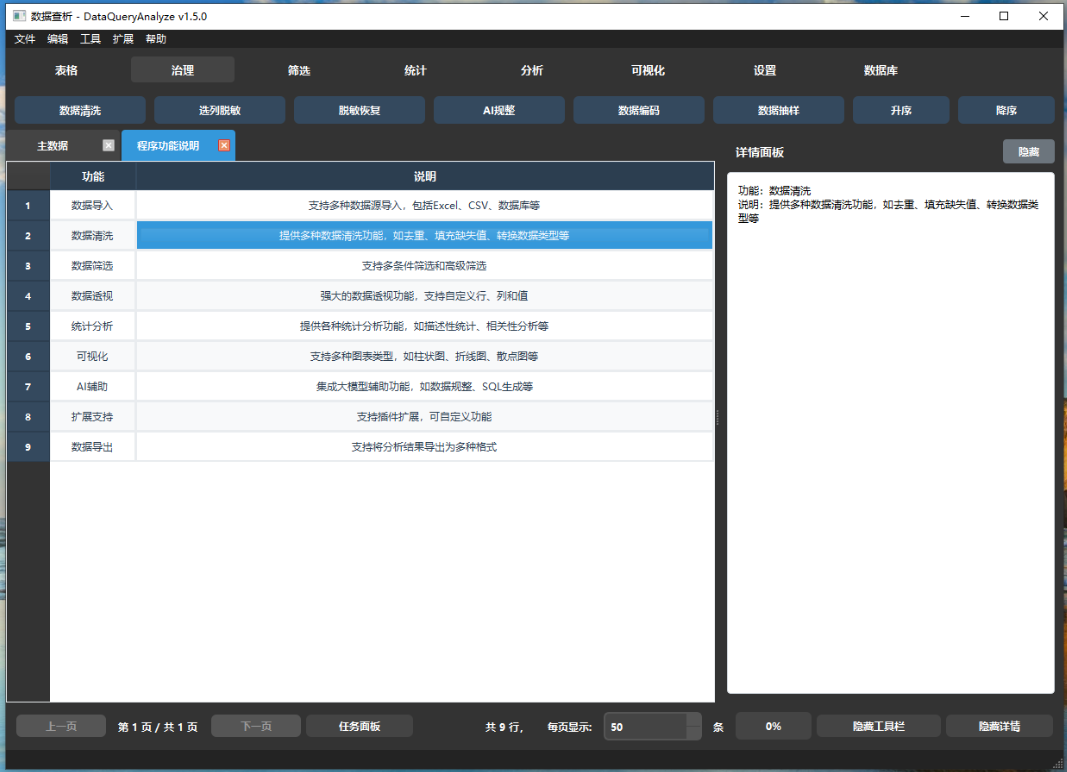This screenshot has width=1067, height=772.
Task: Open the 编辑 menu
Action: pyautogui.click(x=58, y=39)
